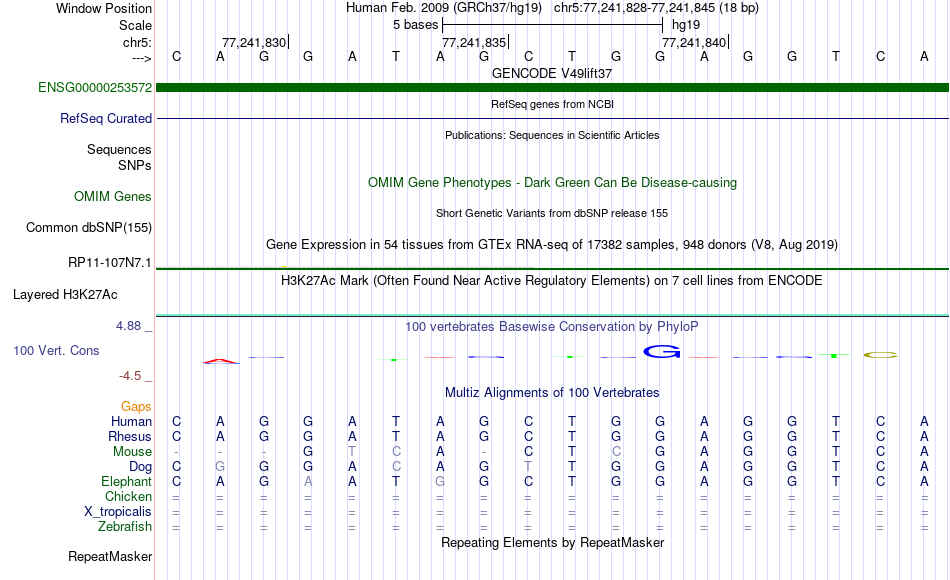Click the Scale label
Viewport: 950px width, 580px height.
tap(136, 25)
